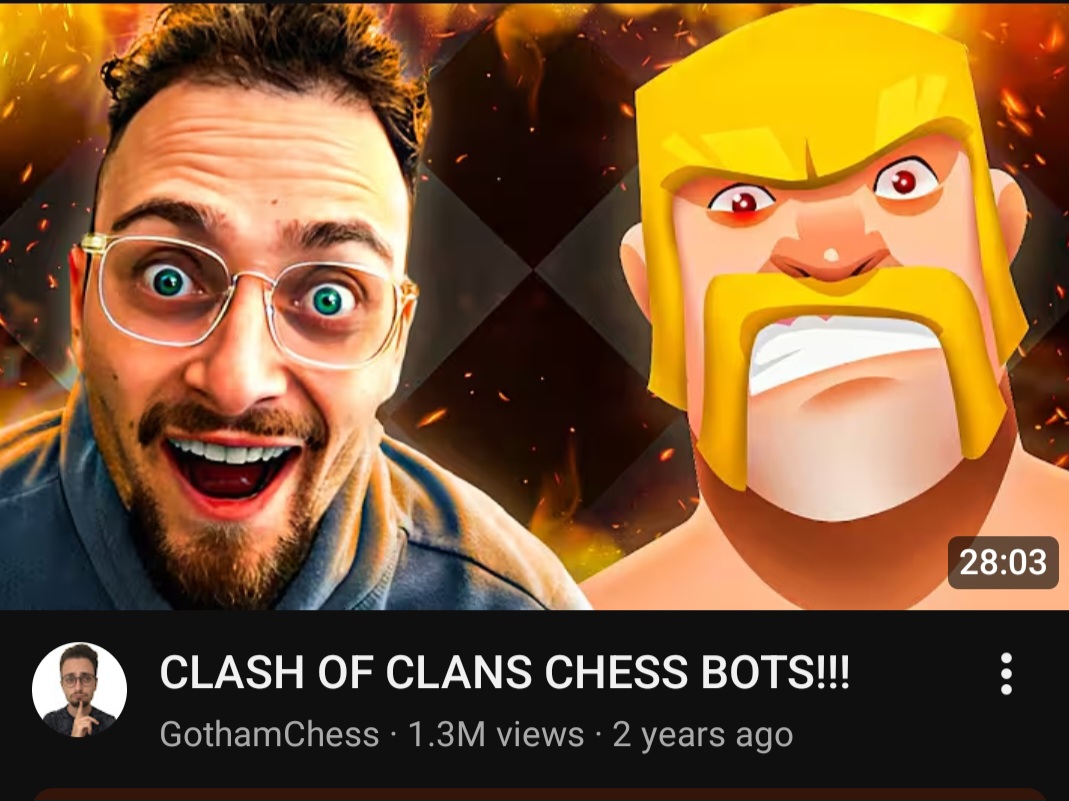
Task: Select the 1.3M views text
Action: click(496, 734)
